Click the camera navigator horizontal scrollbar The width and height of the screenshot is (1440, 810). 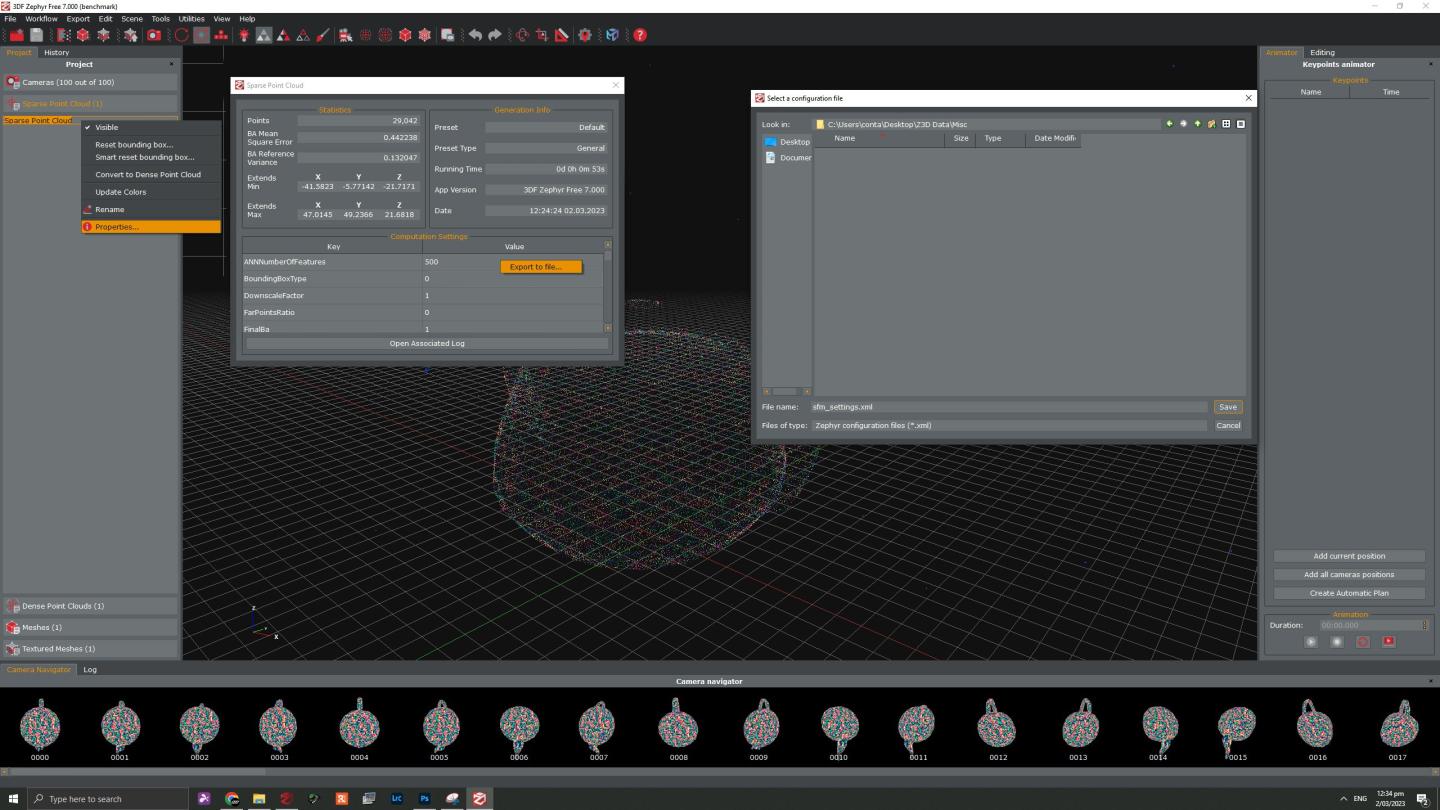[140, 771]
